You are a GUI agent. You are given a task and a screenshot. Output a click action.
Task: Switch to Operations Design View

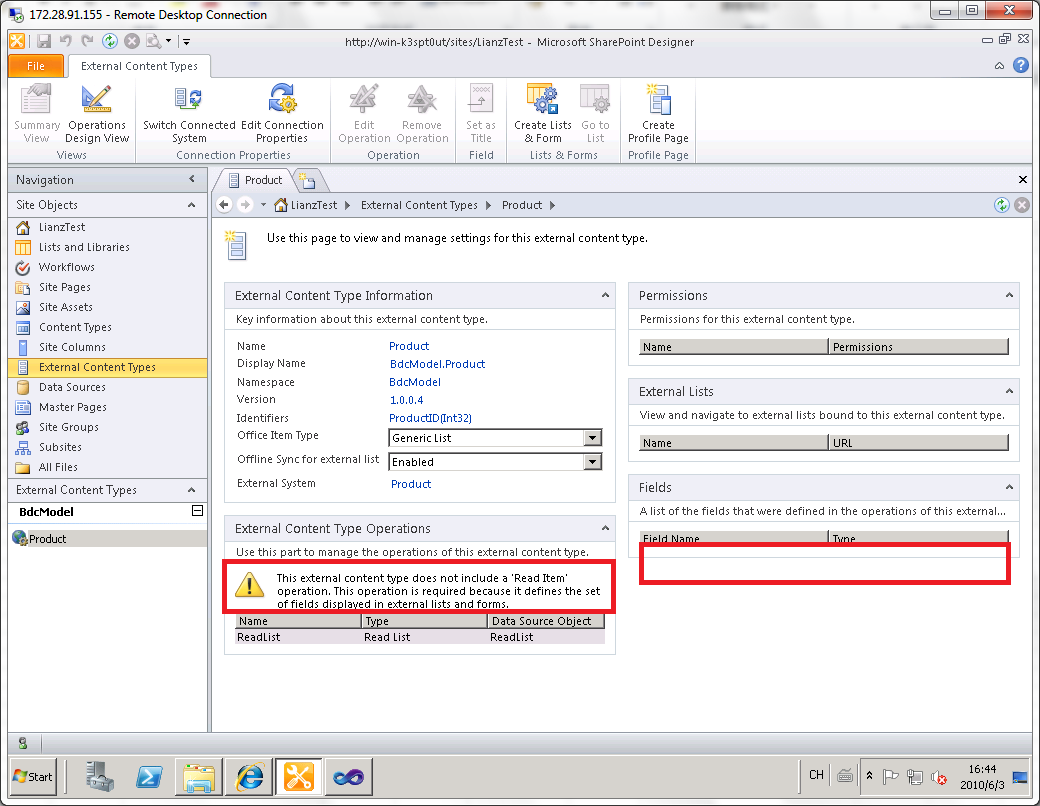[97, 113]
